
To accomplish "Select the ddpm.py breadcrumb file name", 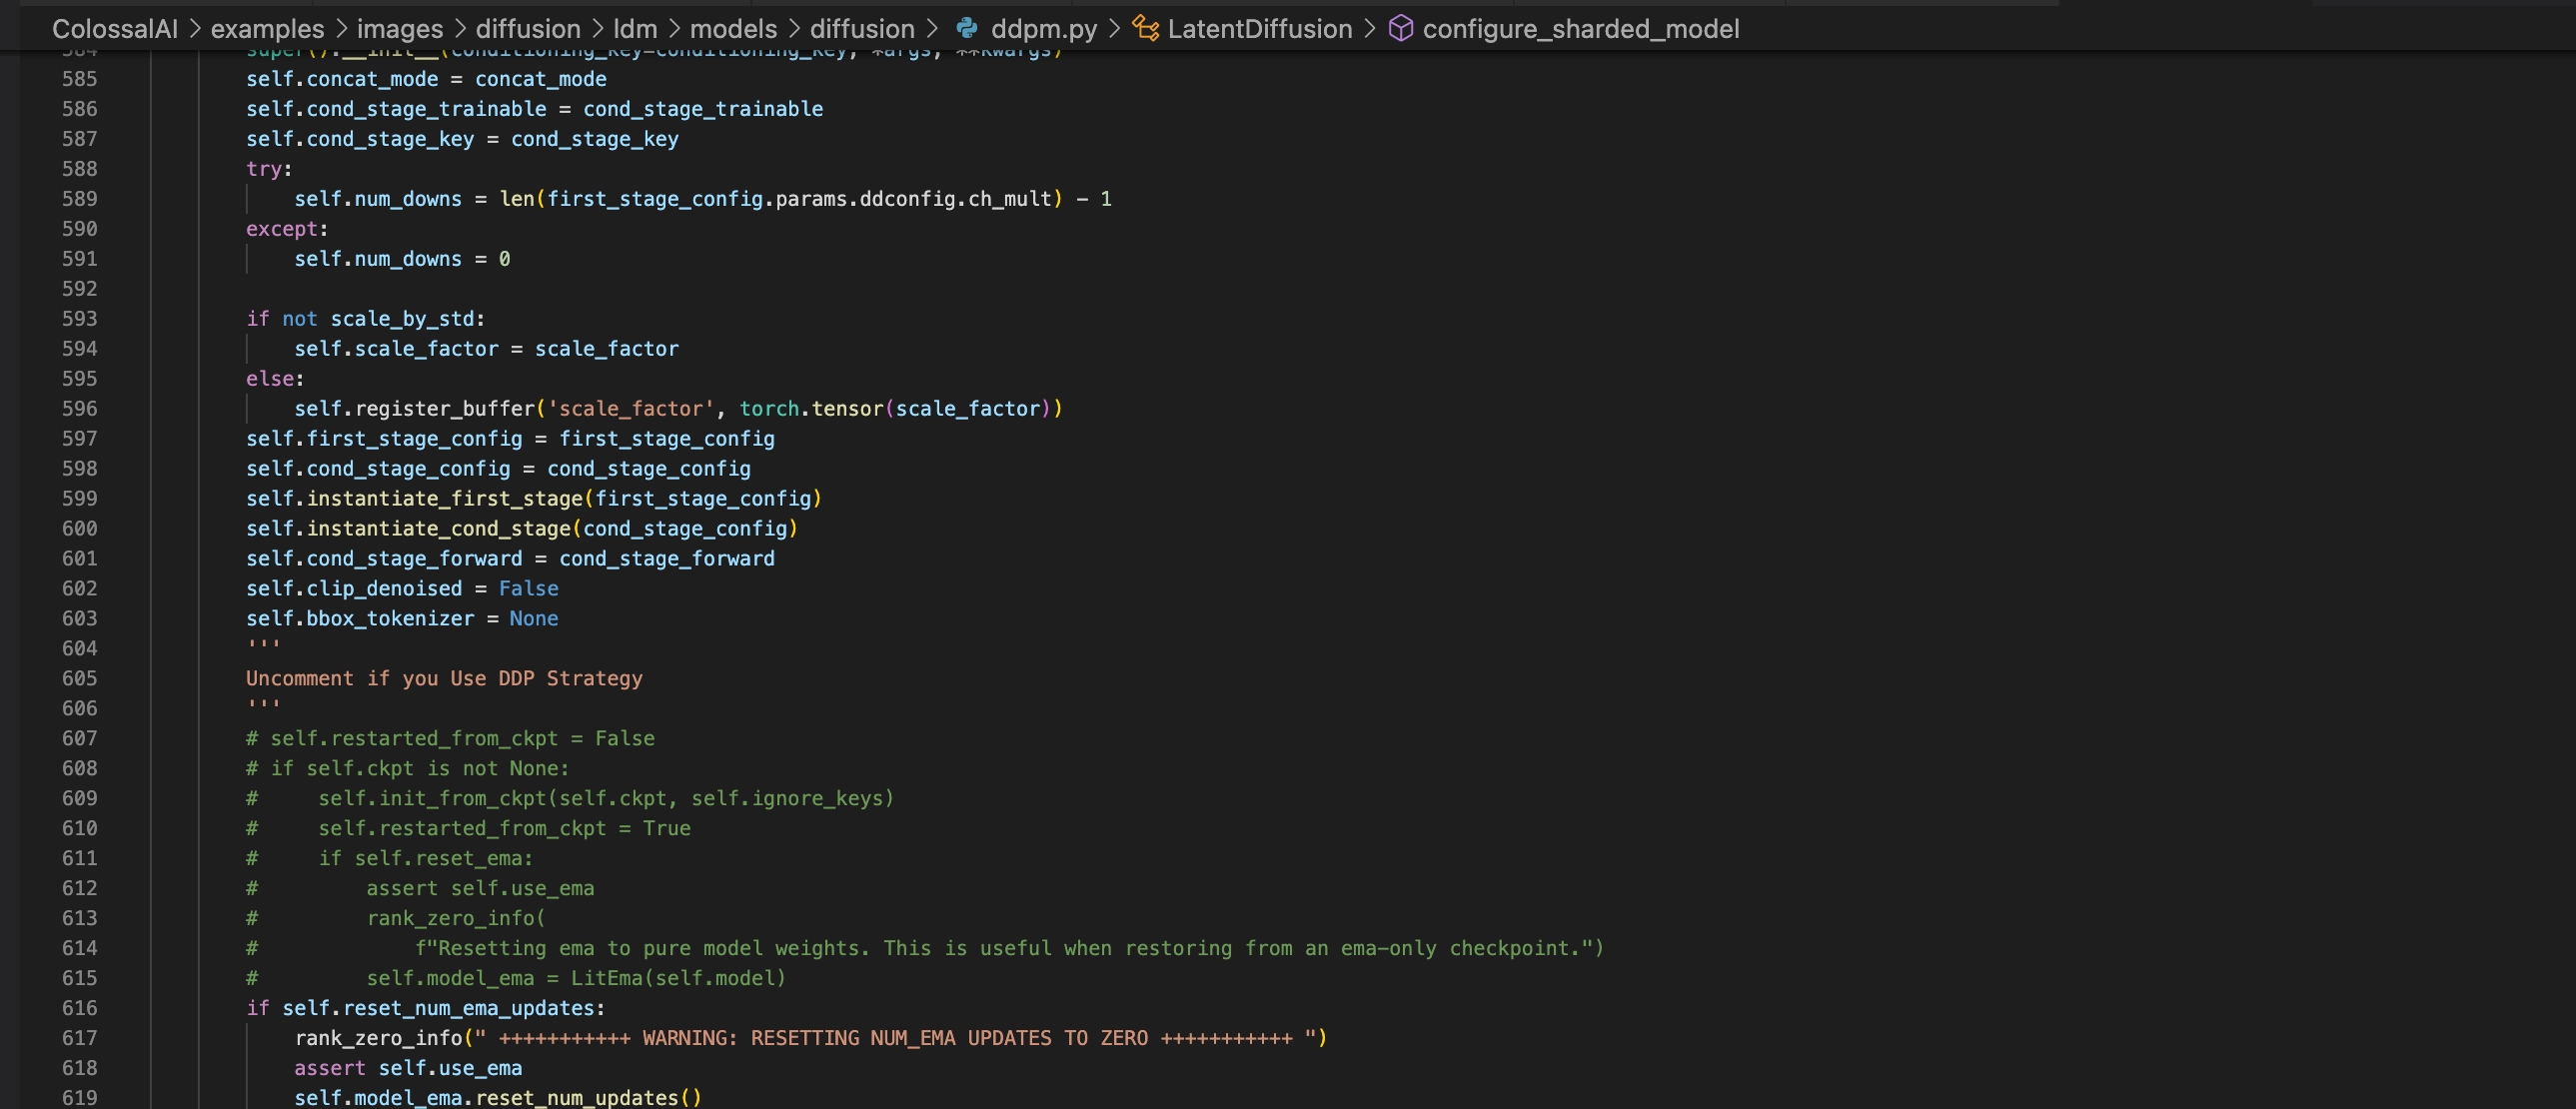I will [1043, 28].
